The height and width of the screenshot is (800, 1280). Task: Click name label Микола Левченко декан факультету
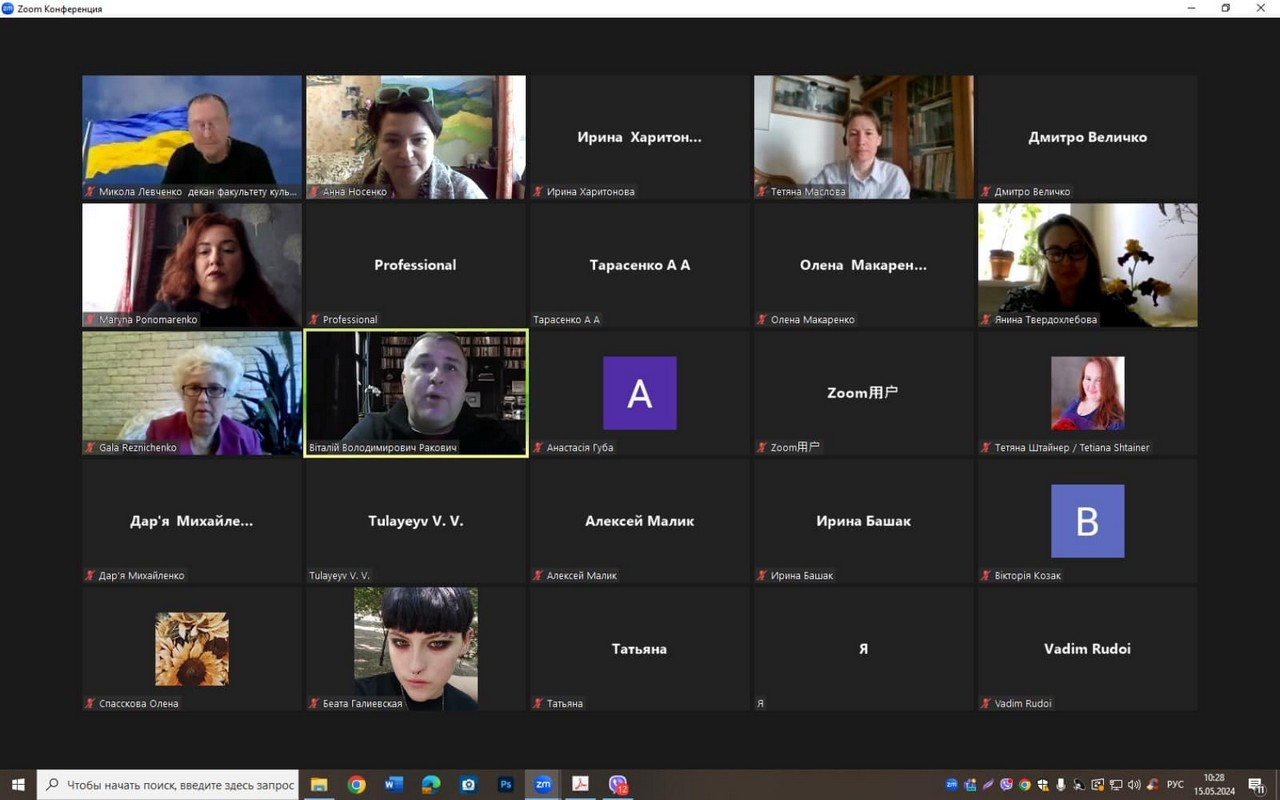[198, 192]
